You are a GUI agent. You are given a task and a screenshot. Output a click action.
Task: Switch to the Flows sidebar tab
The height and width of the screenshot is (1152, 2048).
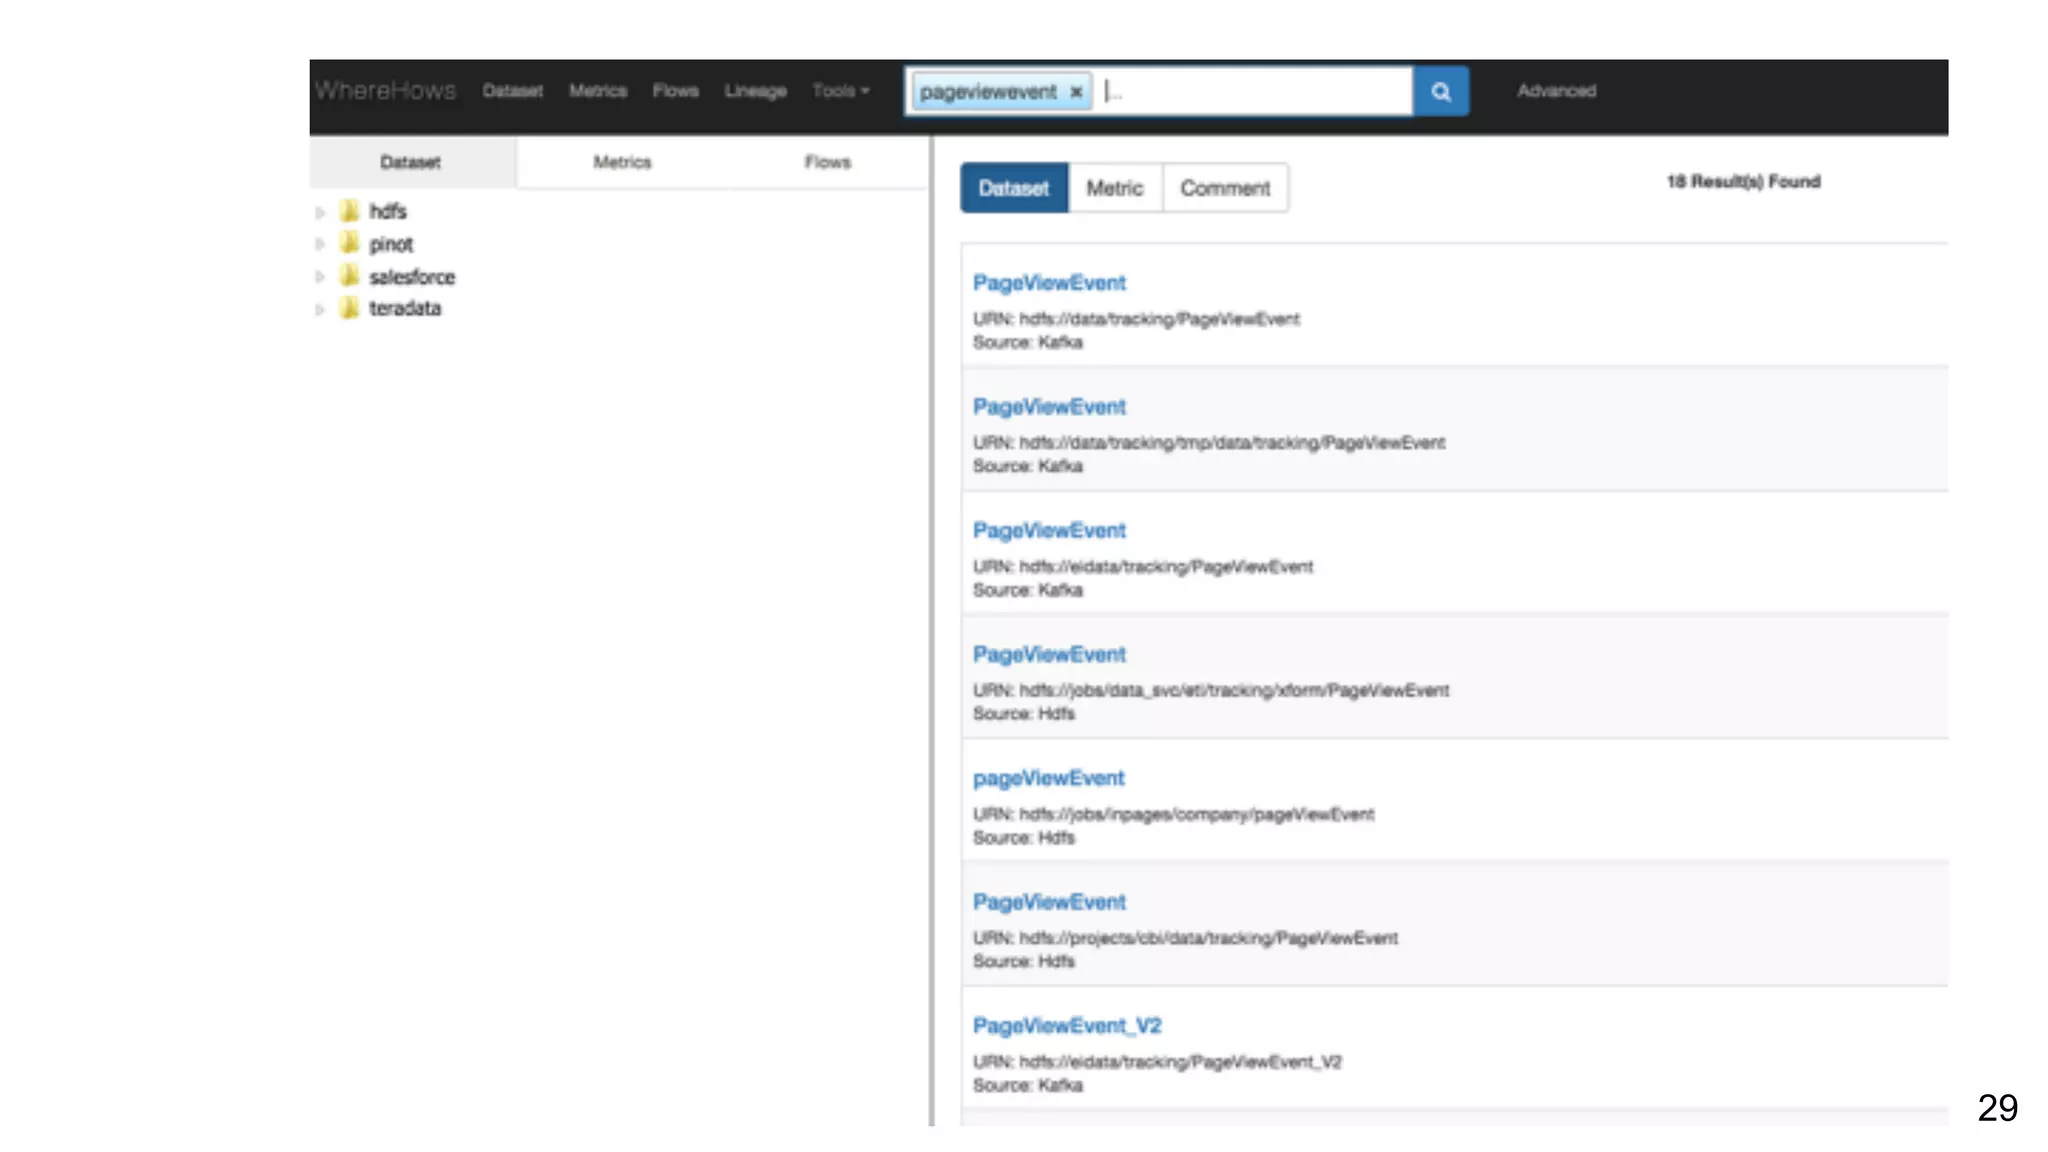click(827, 162)
